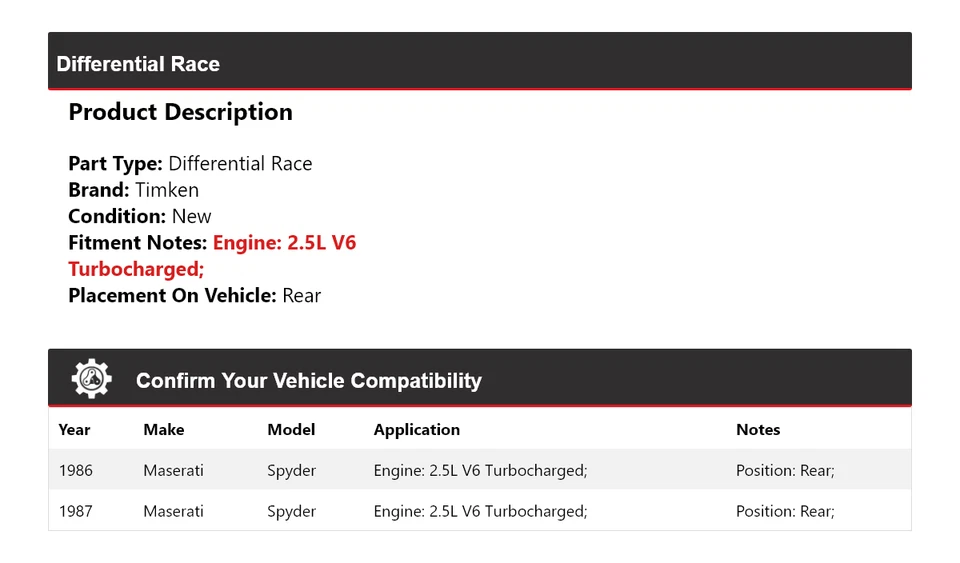Sort by the Year column header
This screenshot has height=563, width=960.
point(74,430)
